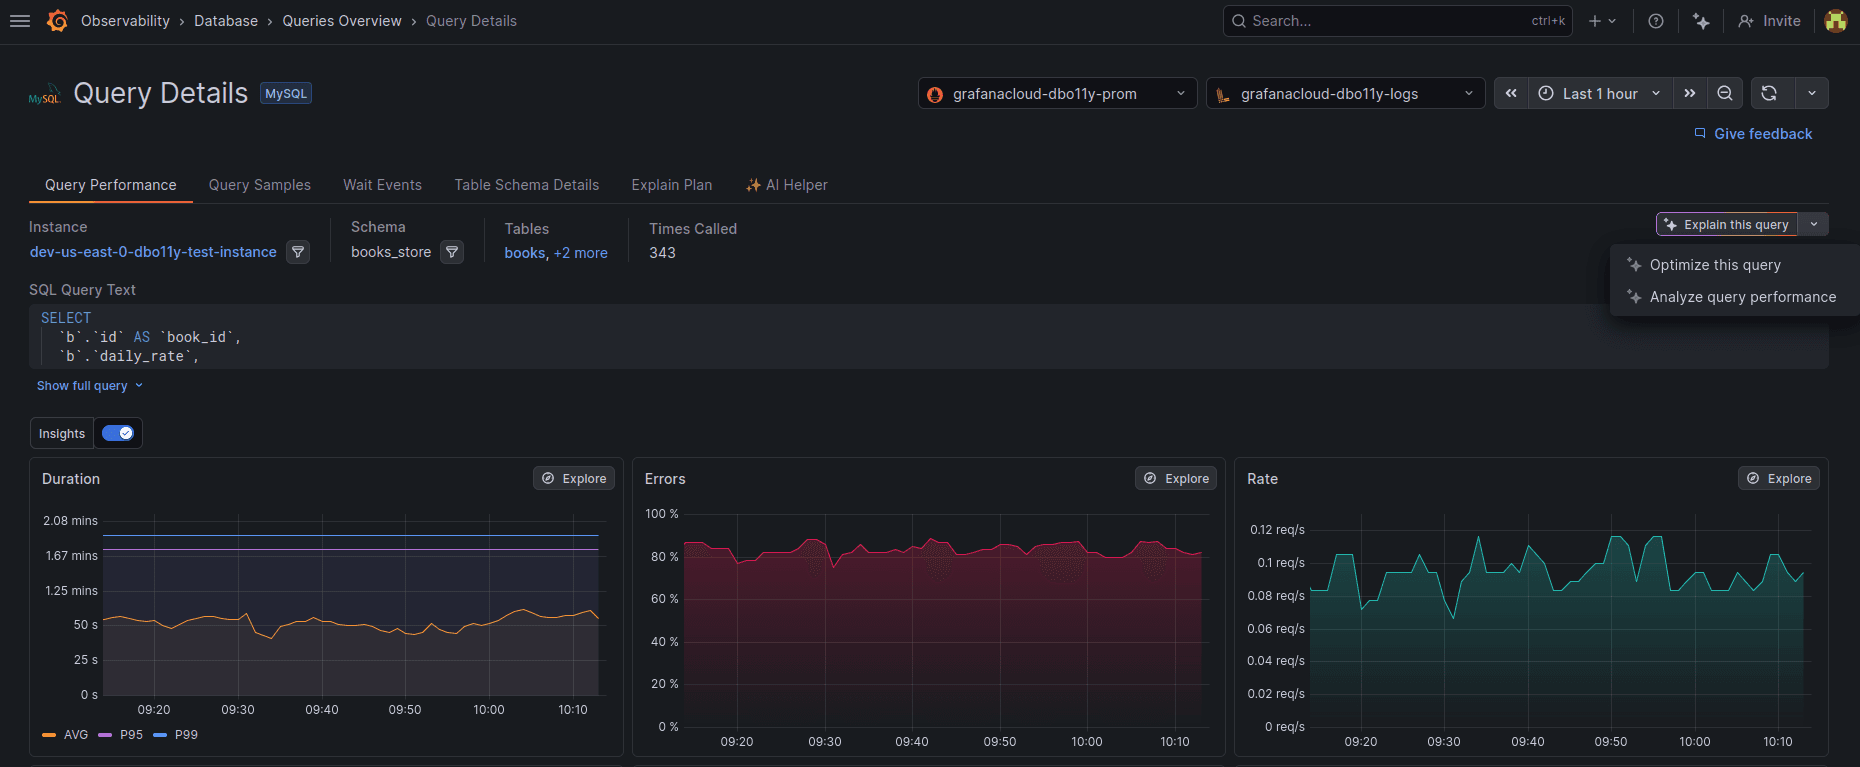Go to Queries Overview breadcrumb
The height and width of the screenshot is (767, 1860).
[x=342, y=21]
